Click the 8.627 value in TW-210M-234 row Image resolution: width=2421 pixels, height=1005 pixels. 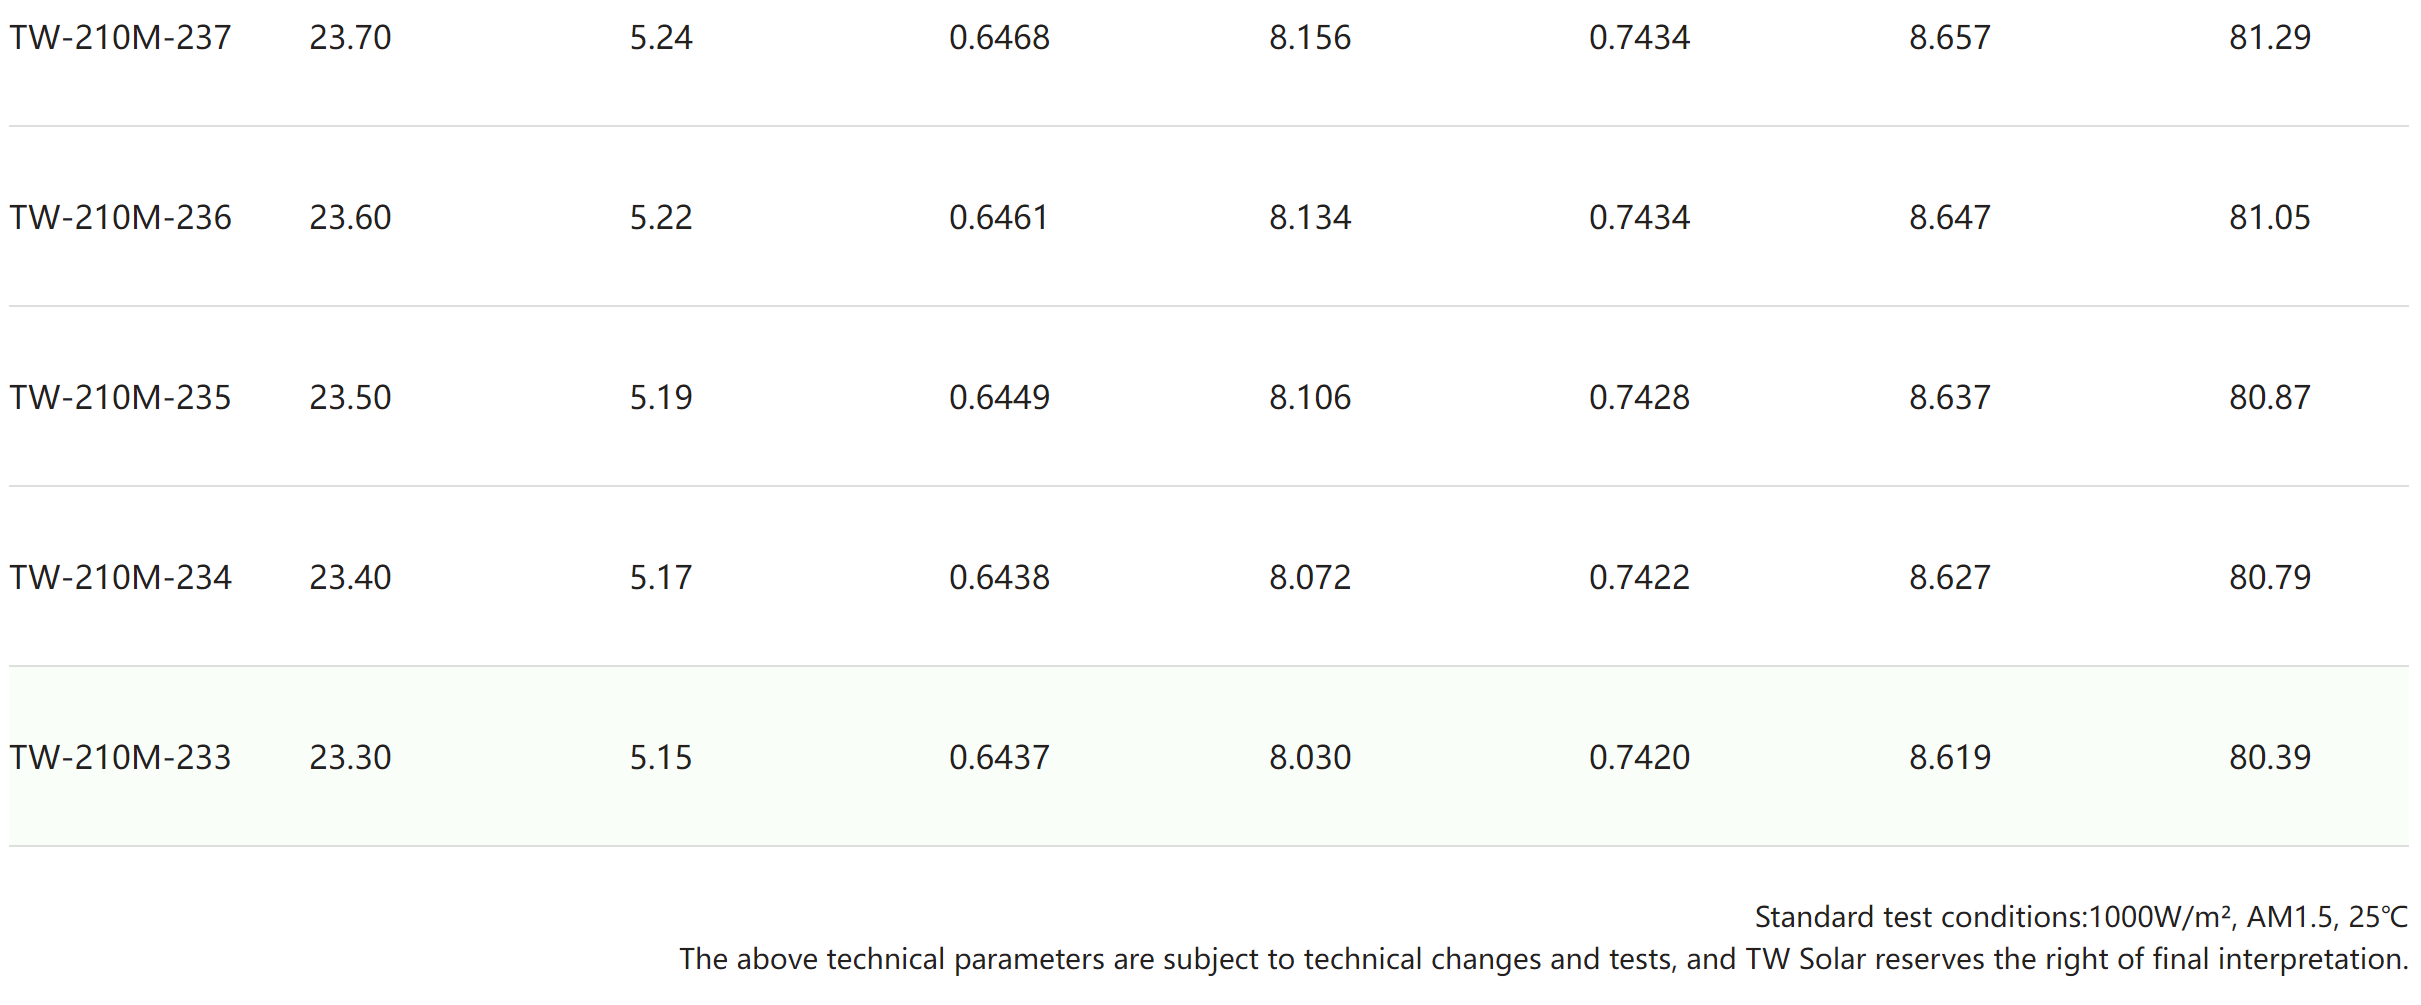tap(1950, 578)
